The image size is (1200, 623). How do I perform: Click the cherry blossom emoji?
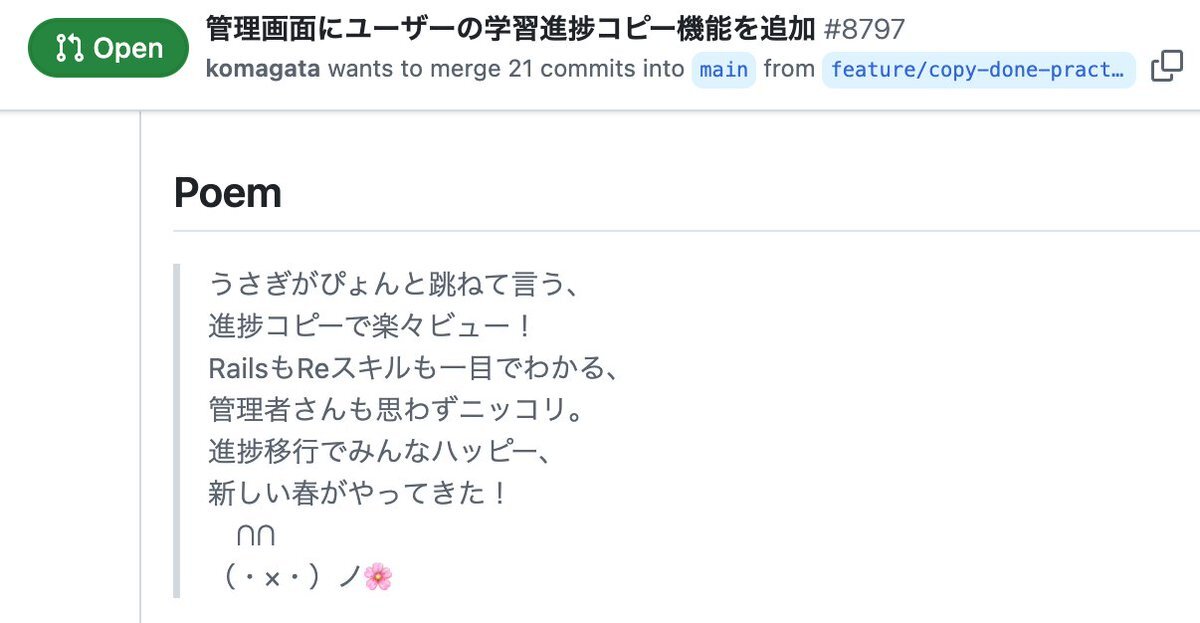click(x=378, y=576)
